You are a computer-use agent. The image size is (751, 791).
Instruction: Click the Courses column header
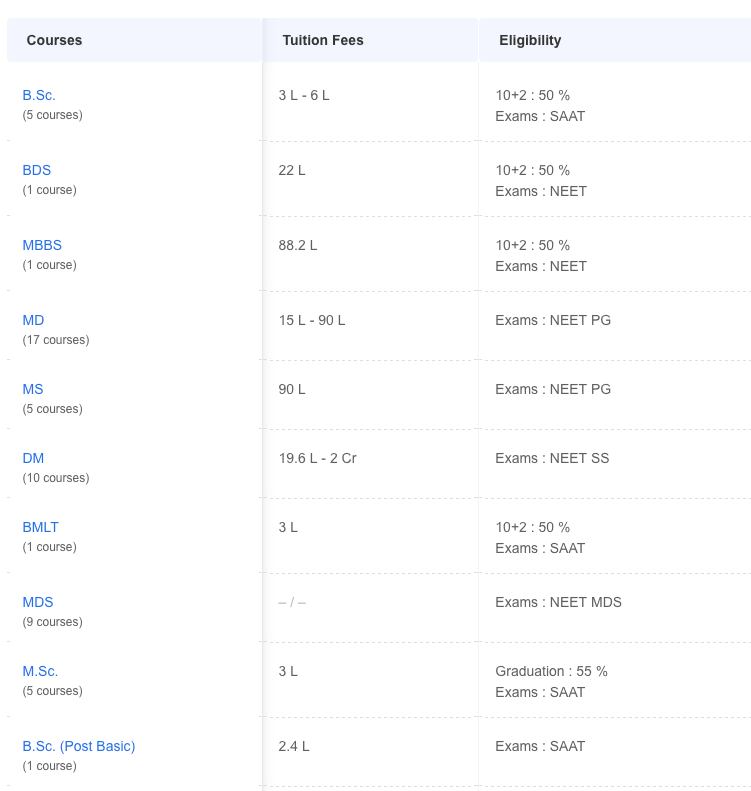(54, 40)
